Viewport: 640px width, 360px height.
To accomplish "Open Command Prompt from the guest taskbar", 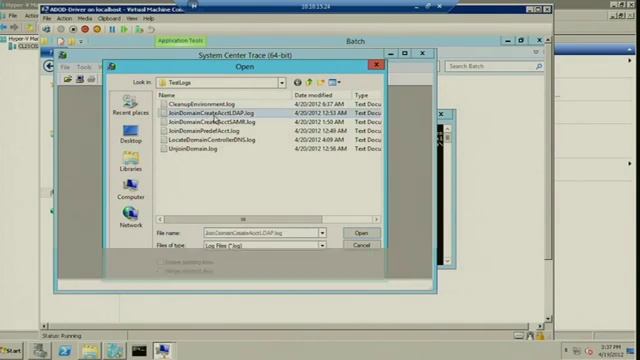I will pyautogui.click(x=139, y=351).
